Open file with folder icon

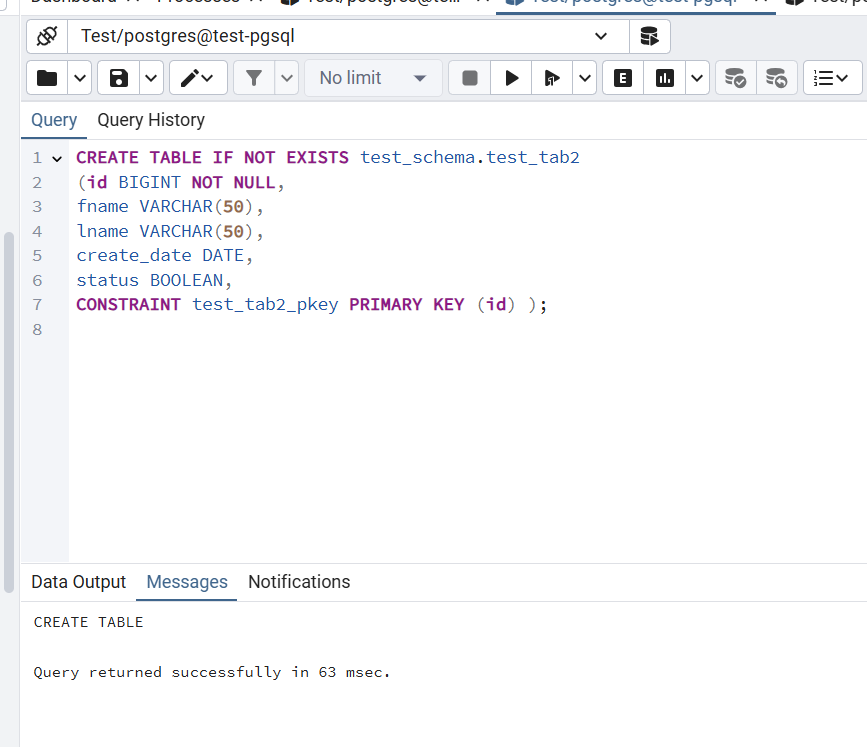(47, 78)
